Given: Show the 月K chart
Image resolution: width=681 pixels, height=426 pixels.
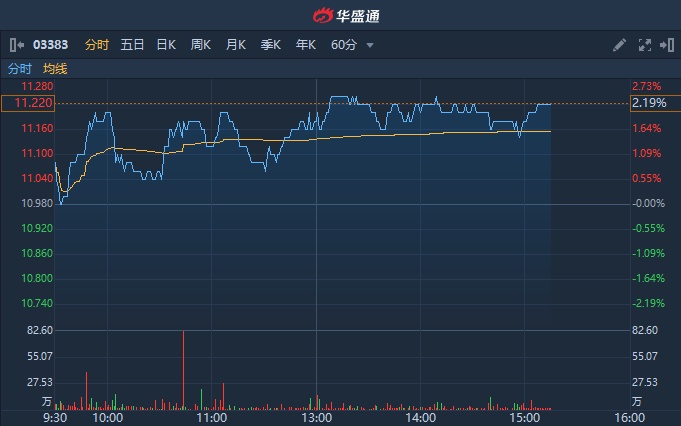Looking at the screenshot, I should pos(236,45).
